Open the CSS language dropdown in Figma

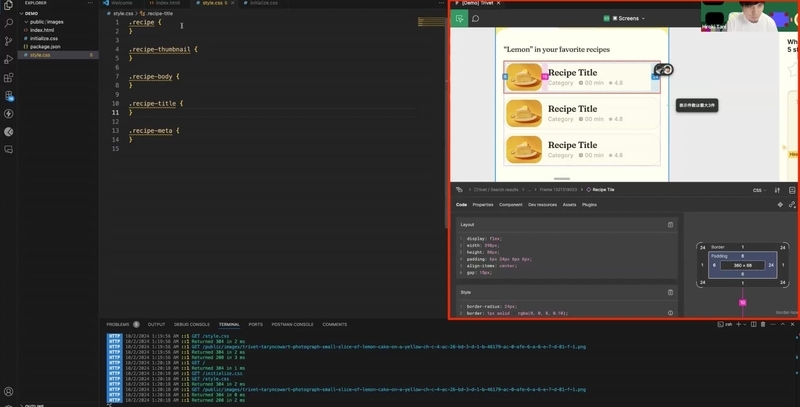click(x=759, y=190)
